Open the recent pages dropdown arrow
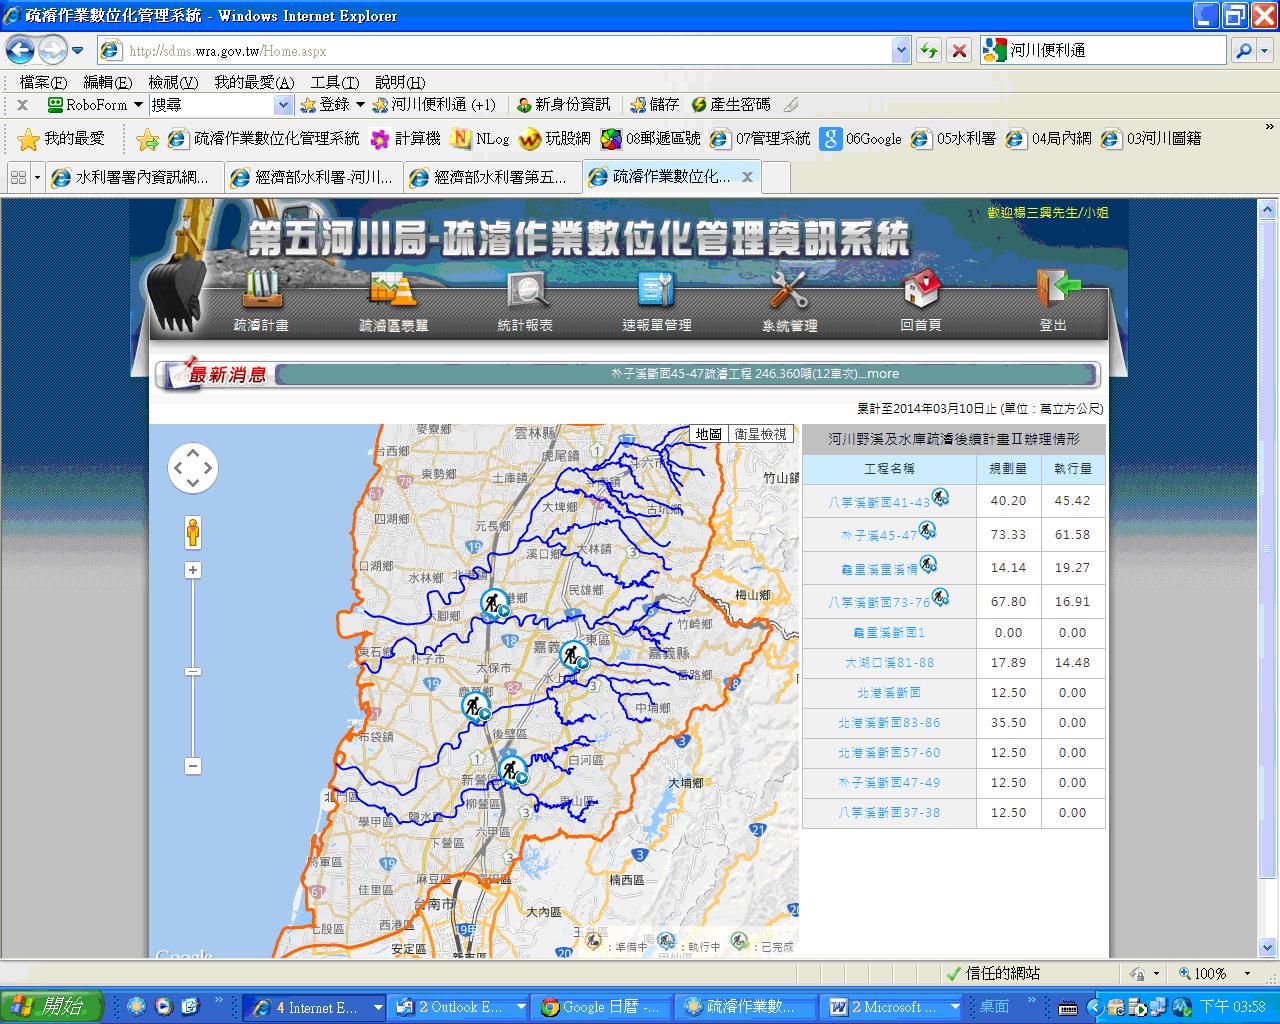The image size is (1280, 1024). pyautogui.click(x=78, y=50)
